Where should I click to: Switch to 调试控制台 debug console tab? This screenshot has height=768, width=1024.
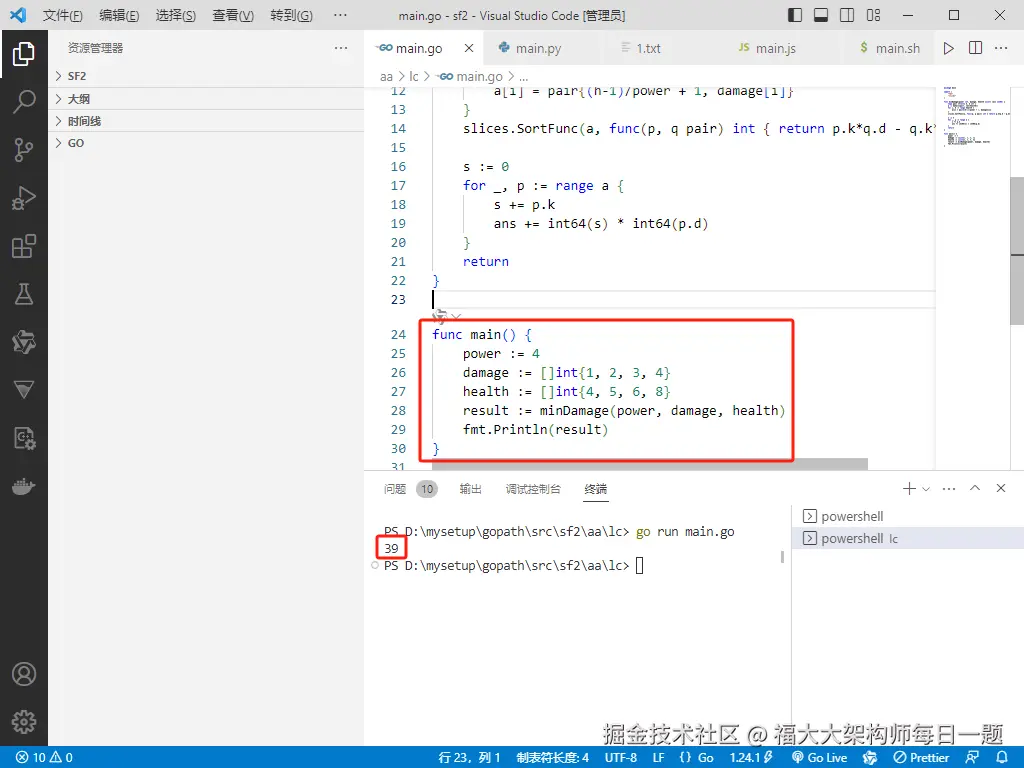(533, 488)
